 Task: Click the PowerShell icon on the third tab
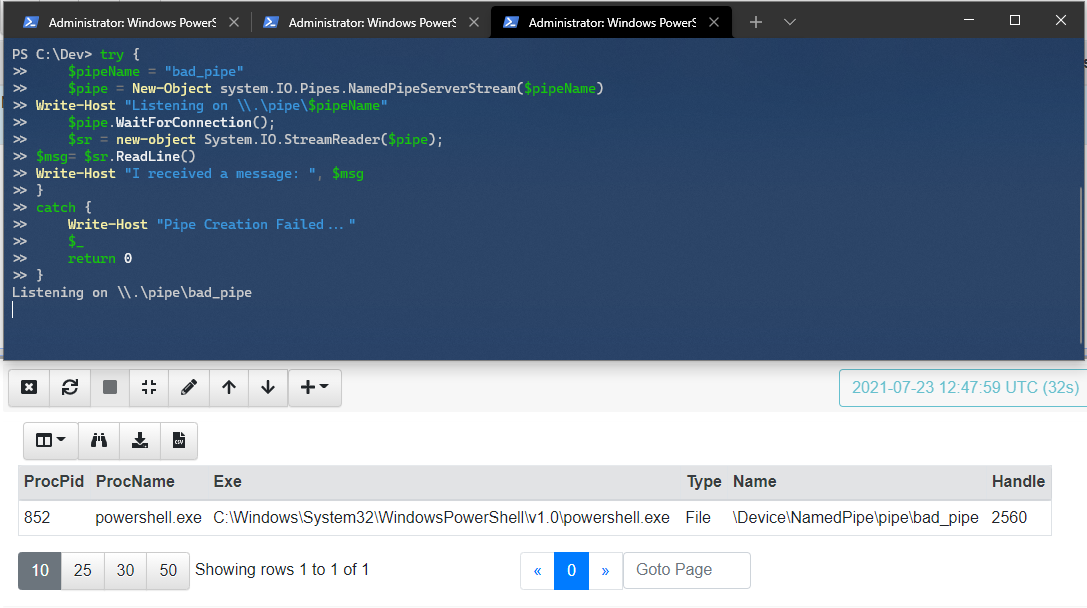click(510, 22)
